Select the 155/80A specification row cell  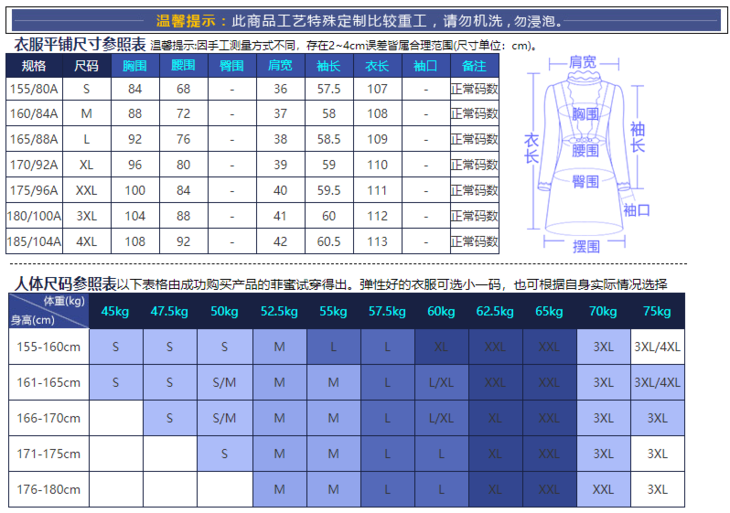tap(34, 89)
